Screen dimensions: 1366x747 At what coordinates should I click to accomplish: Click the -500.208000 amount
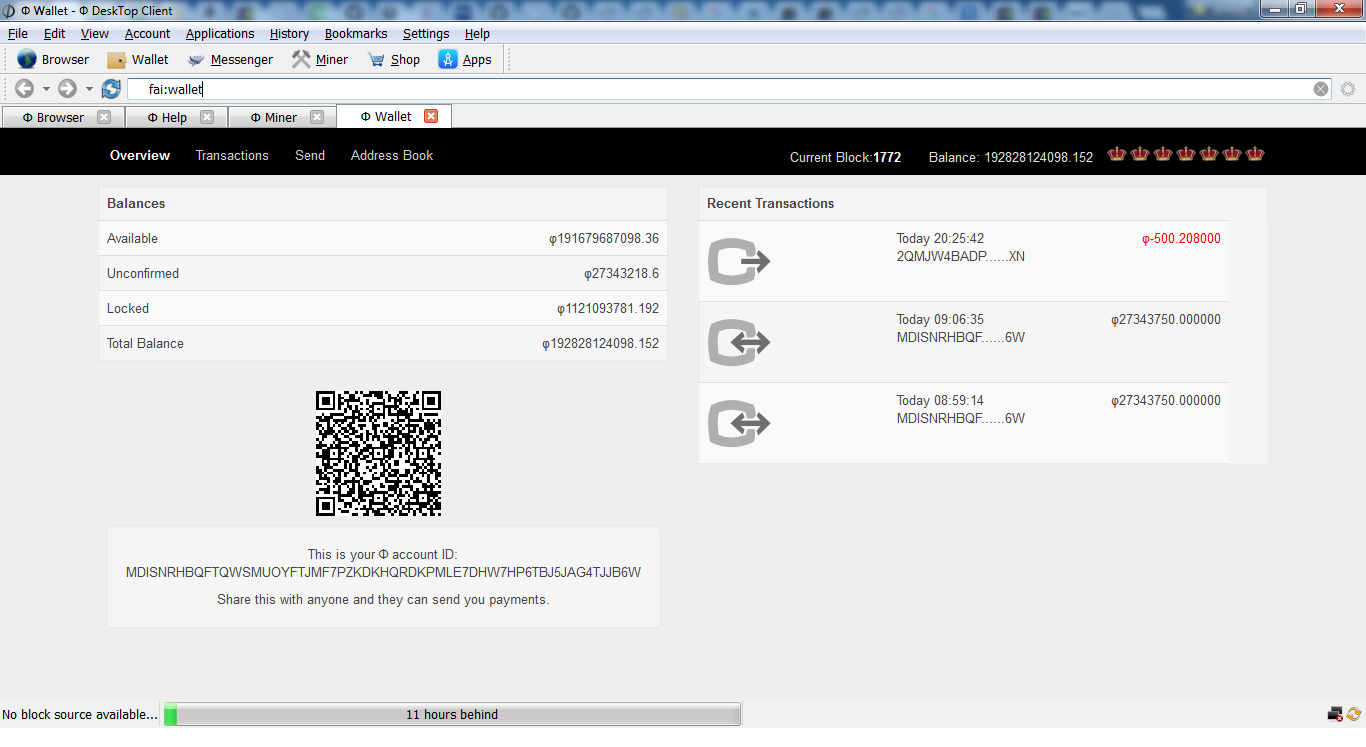(1181, 239)
